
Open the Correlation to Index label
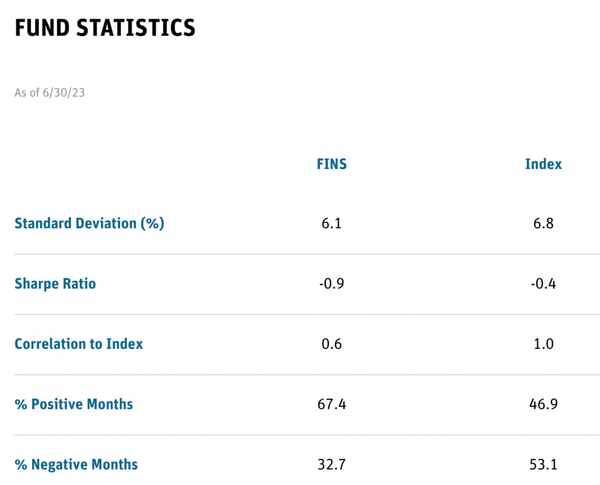[x=79, y=344]
